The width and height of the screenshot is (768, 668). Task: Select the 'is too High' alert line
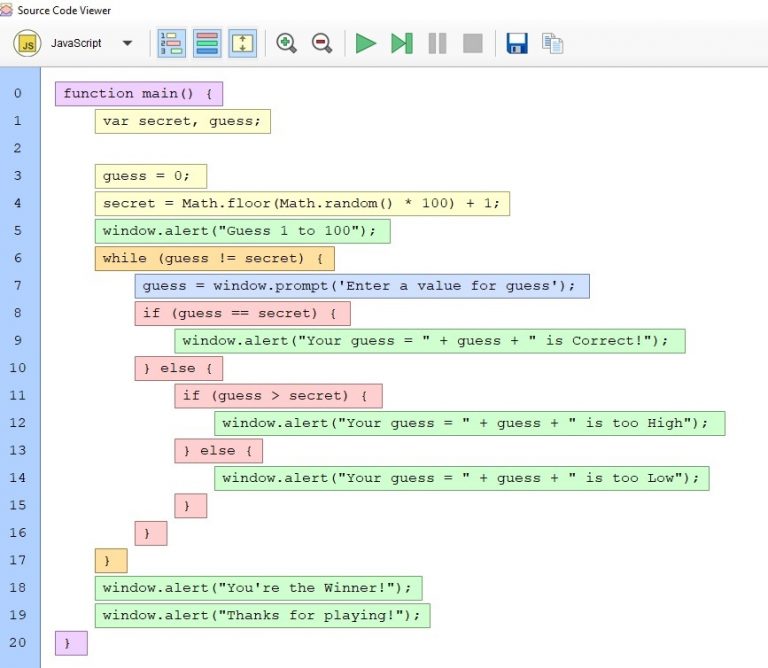tap(470, 423)
